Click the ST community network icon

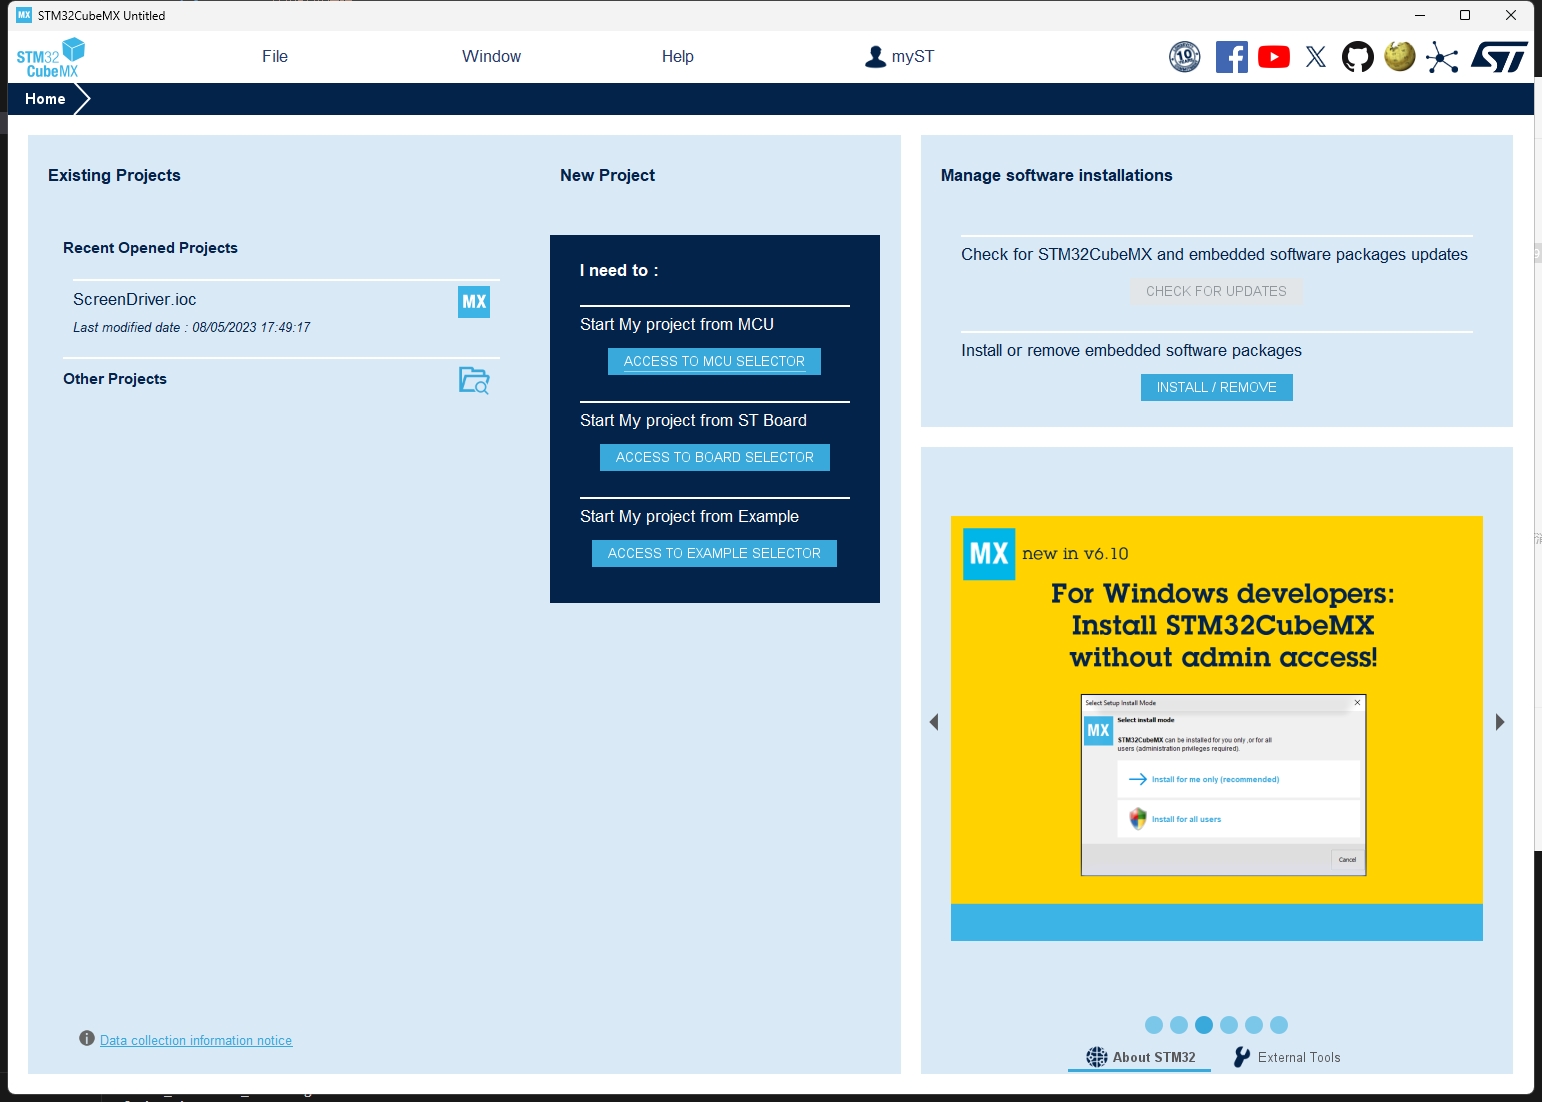coord(1441,57)
